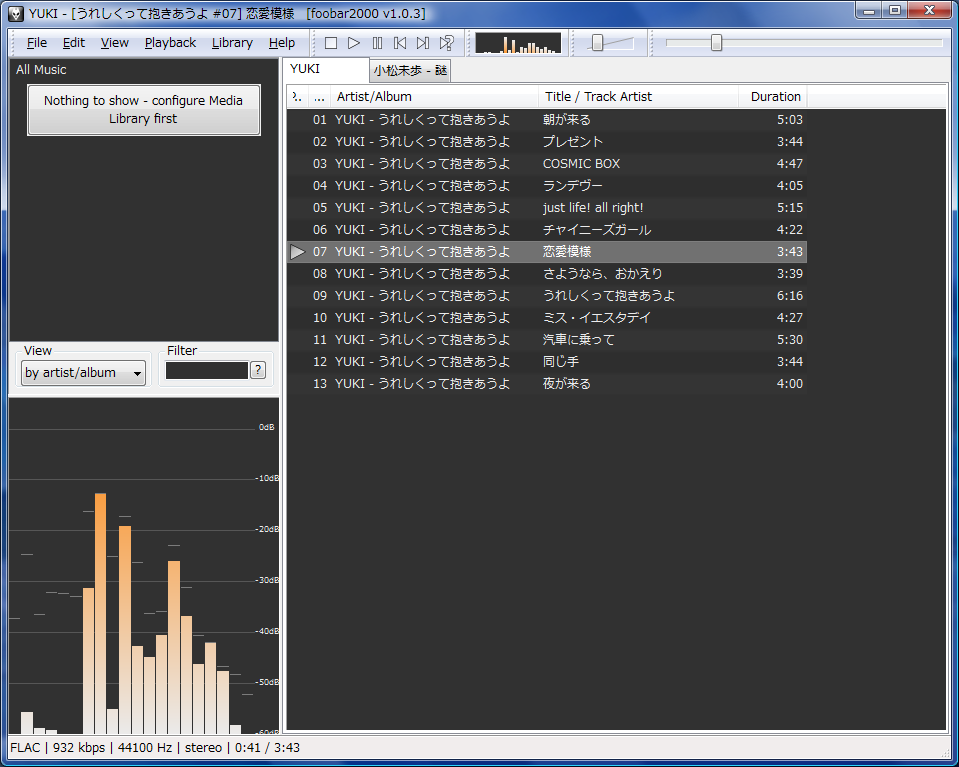Click the playback seek bar thumb
959x767 pixels.
click(716, 43)
